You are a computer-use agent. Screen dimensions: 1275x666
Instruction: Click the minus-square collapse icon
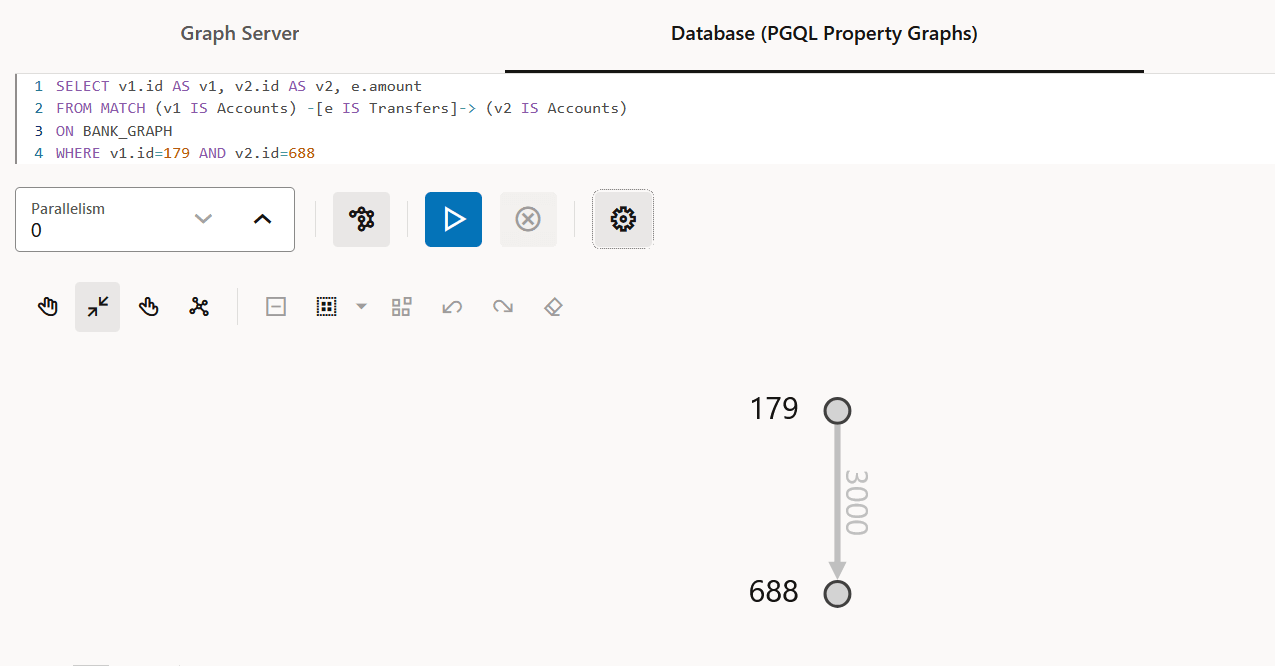(276, 307)
